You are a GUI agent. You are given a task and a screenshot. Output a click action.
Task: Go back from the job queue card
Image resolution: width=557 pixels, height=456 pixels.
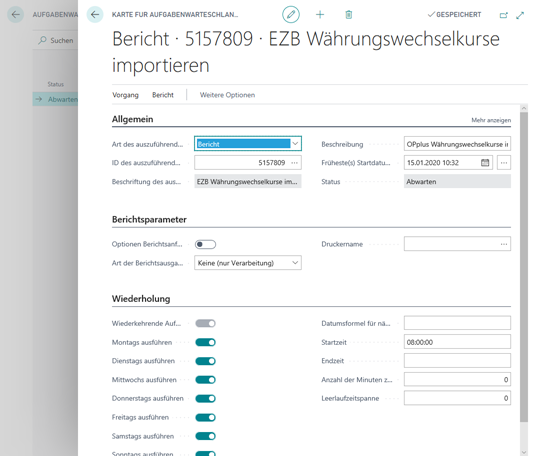tap(95, 15)
